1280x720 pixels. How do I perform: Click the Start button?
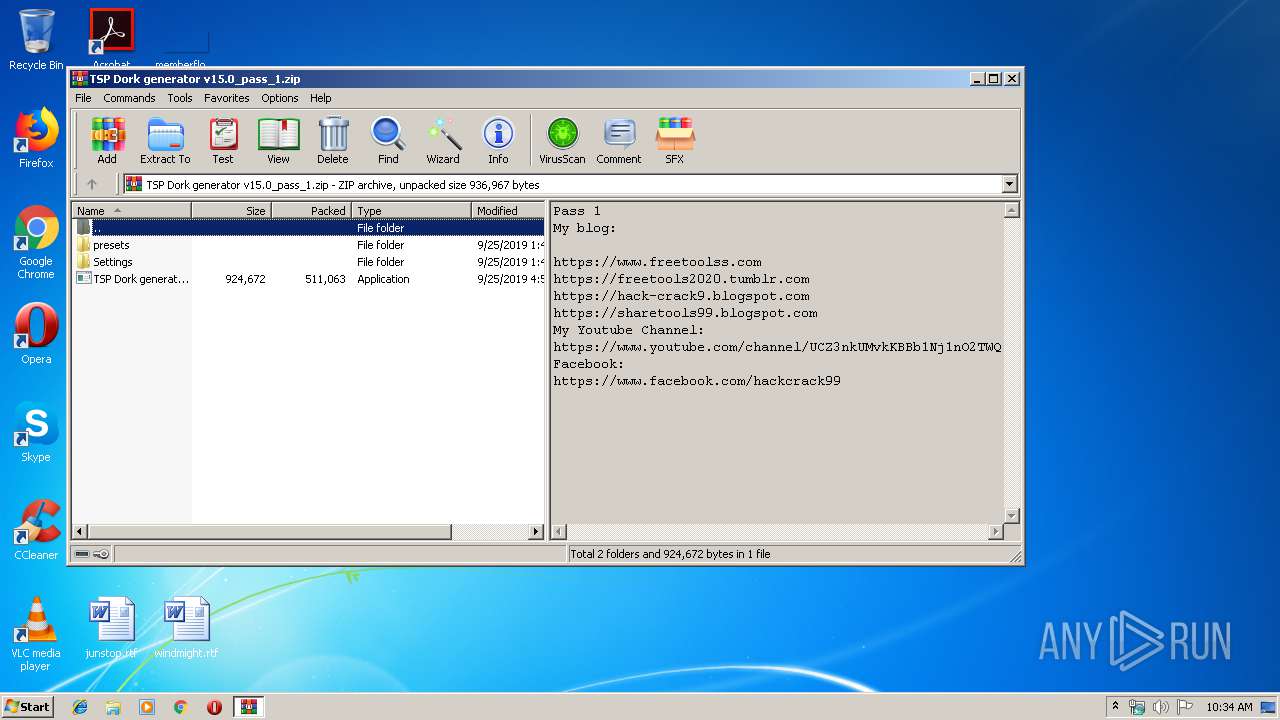(28, 707)
